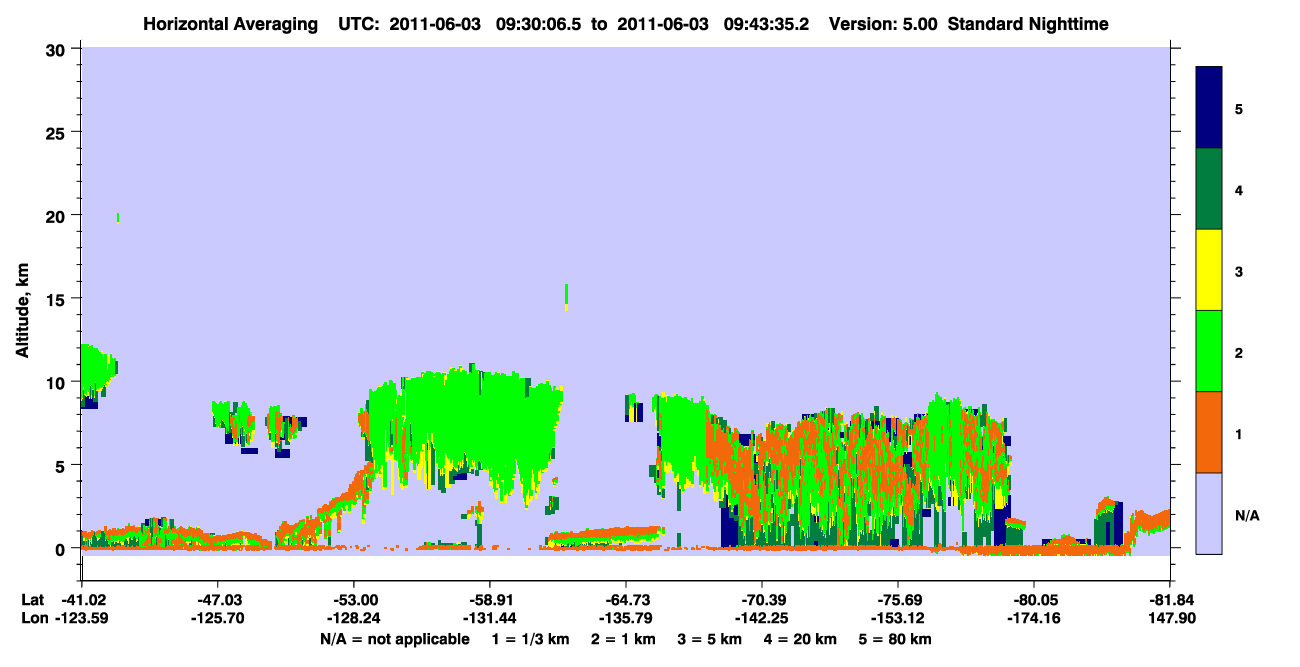Click the dark blue level 5 color swatch
This screenshot has height=667, width=1300.
tap(1209, 108)
